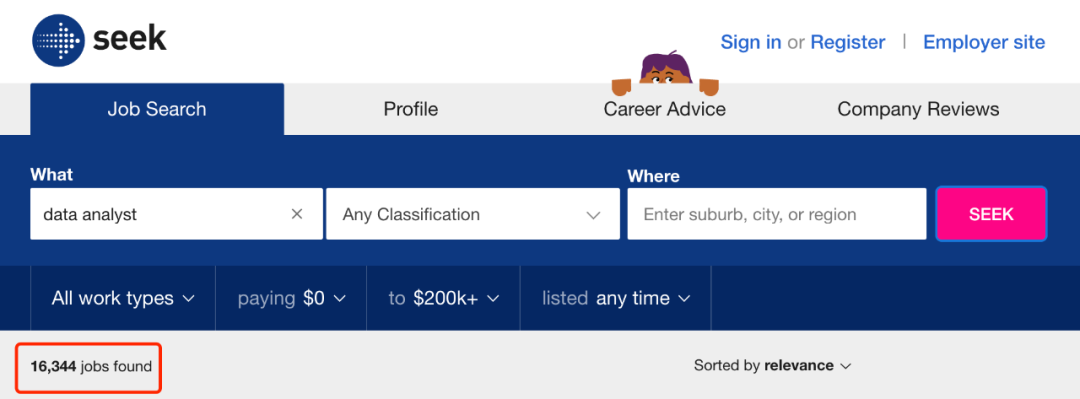Viewport: 1080px width, 399px height.
Task: Focus the Where location input field
Action: 777,214
